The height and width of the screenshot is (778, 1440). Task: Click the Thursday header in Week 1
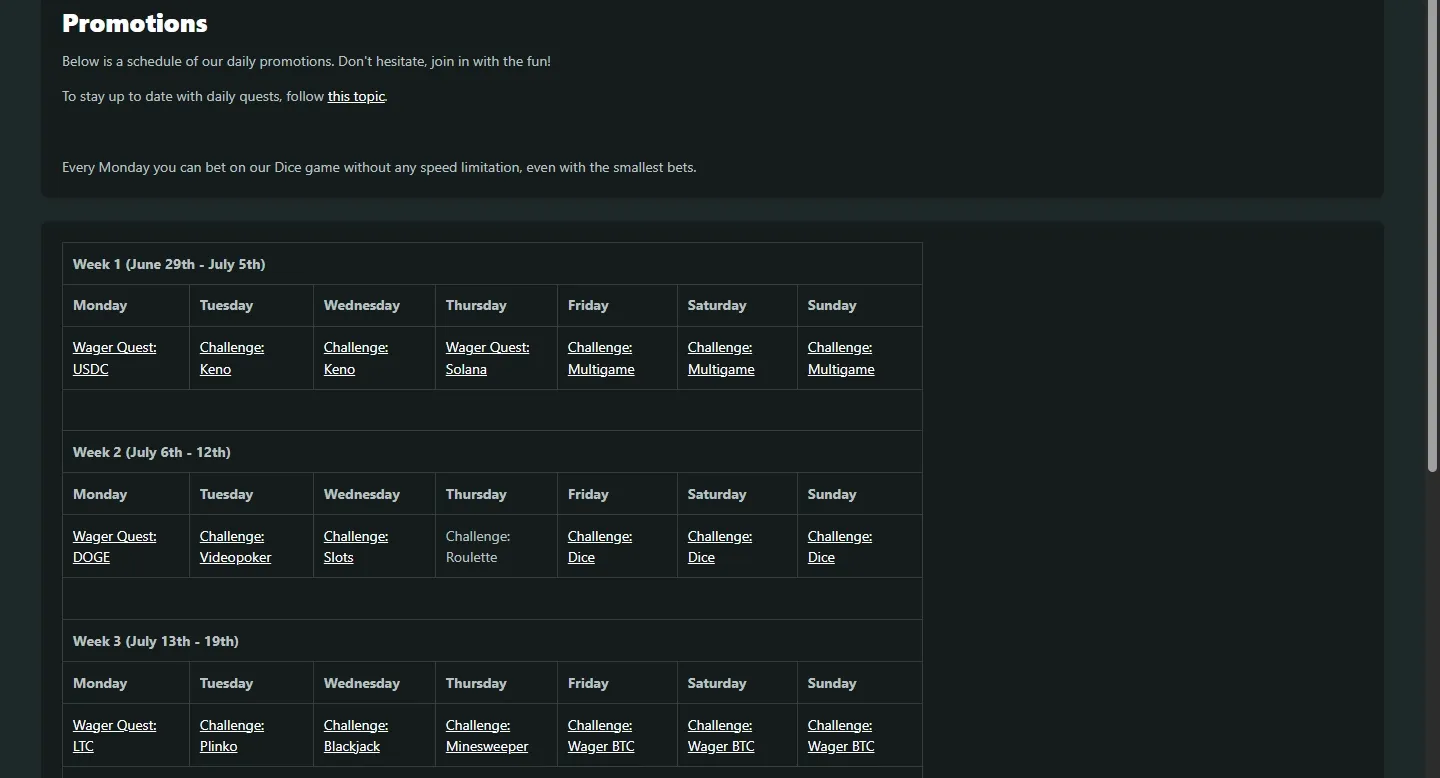476,305
